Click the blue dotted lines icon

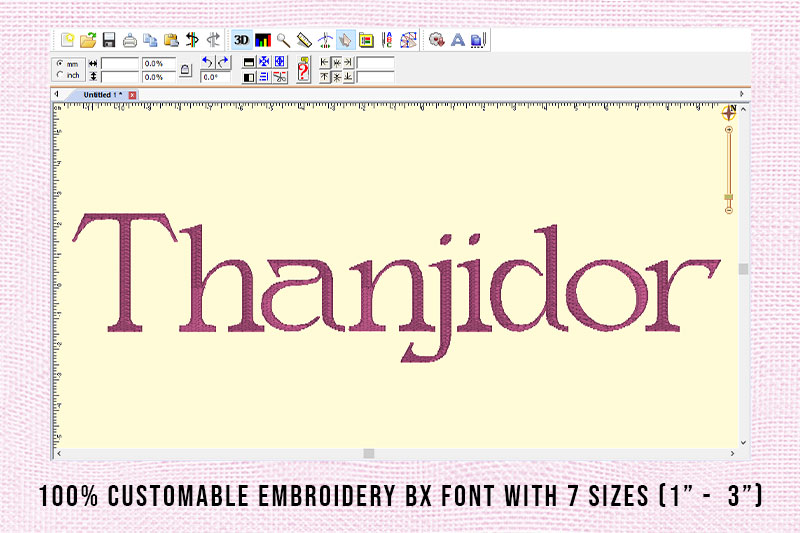264,78
